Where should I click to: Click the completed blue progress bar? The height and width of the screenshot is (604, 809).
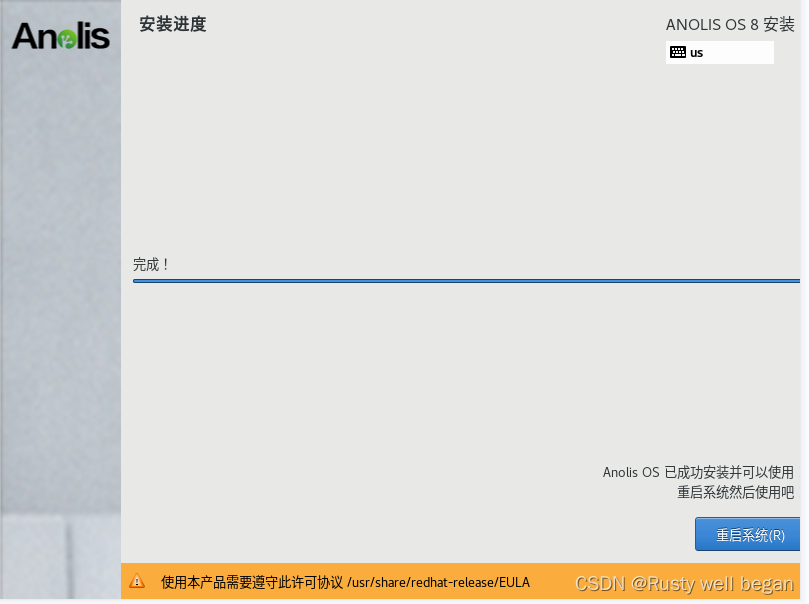[466, 281]
